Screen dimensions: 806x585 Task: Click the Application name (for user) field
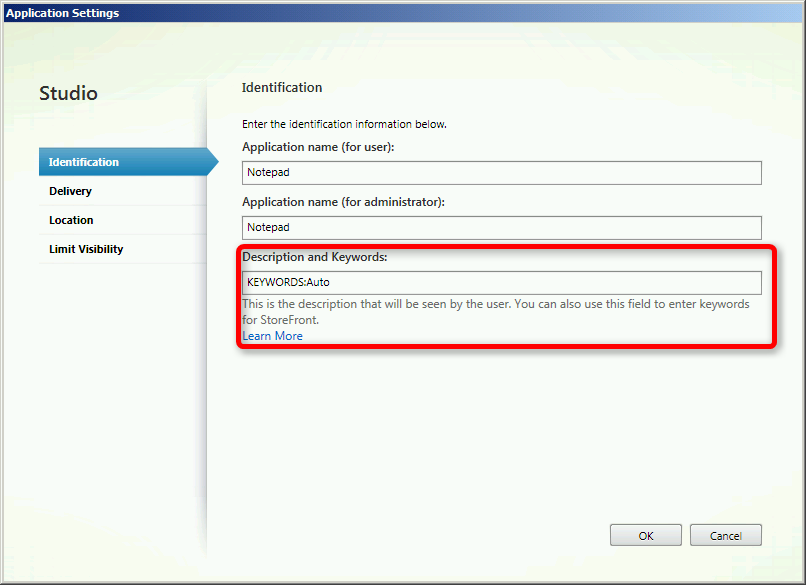(x=502, y=173)
